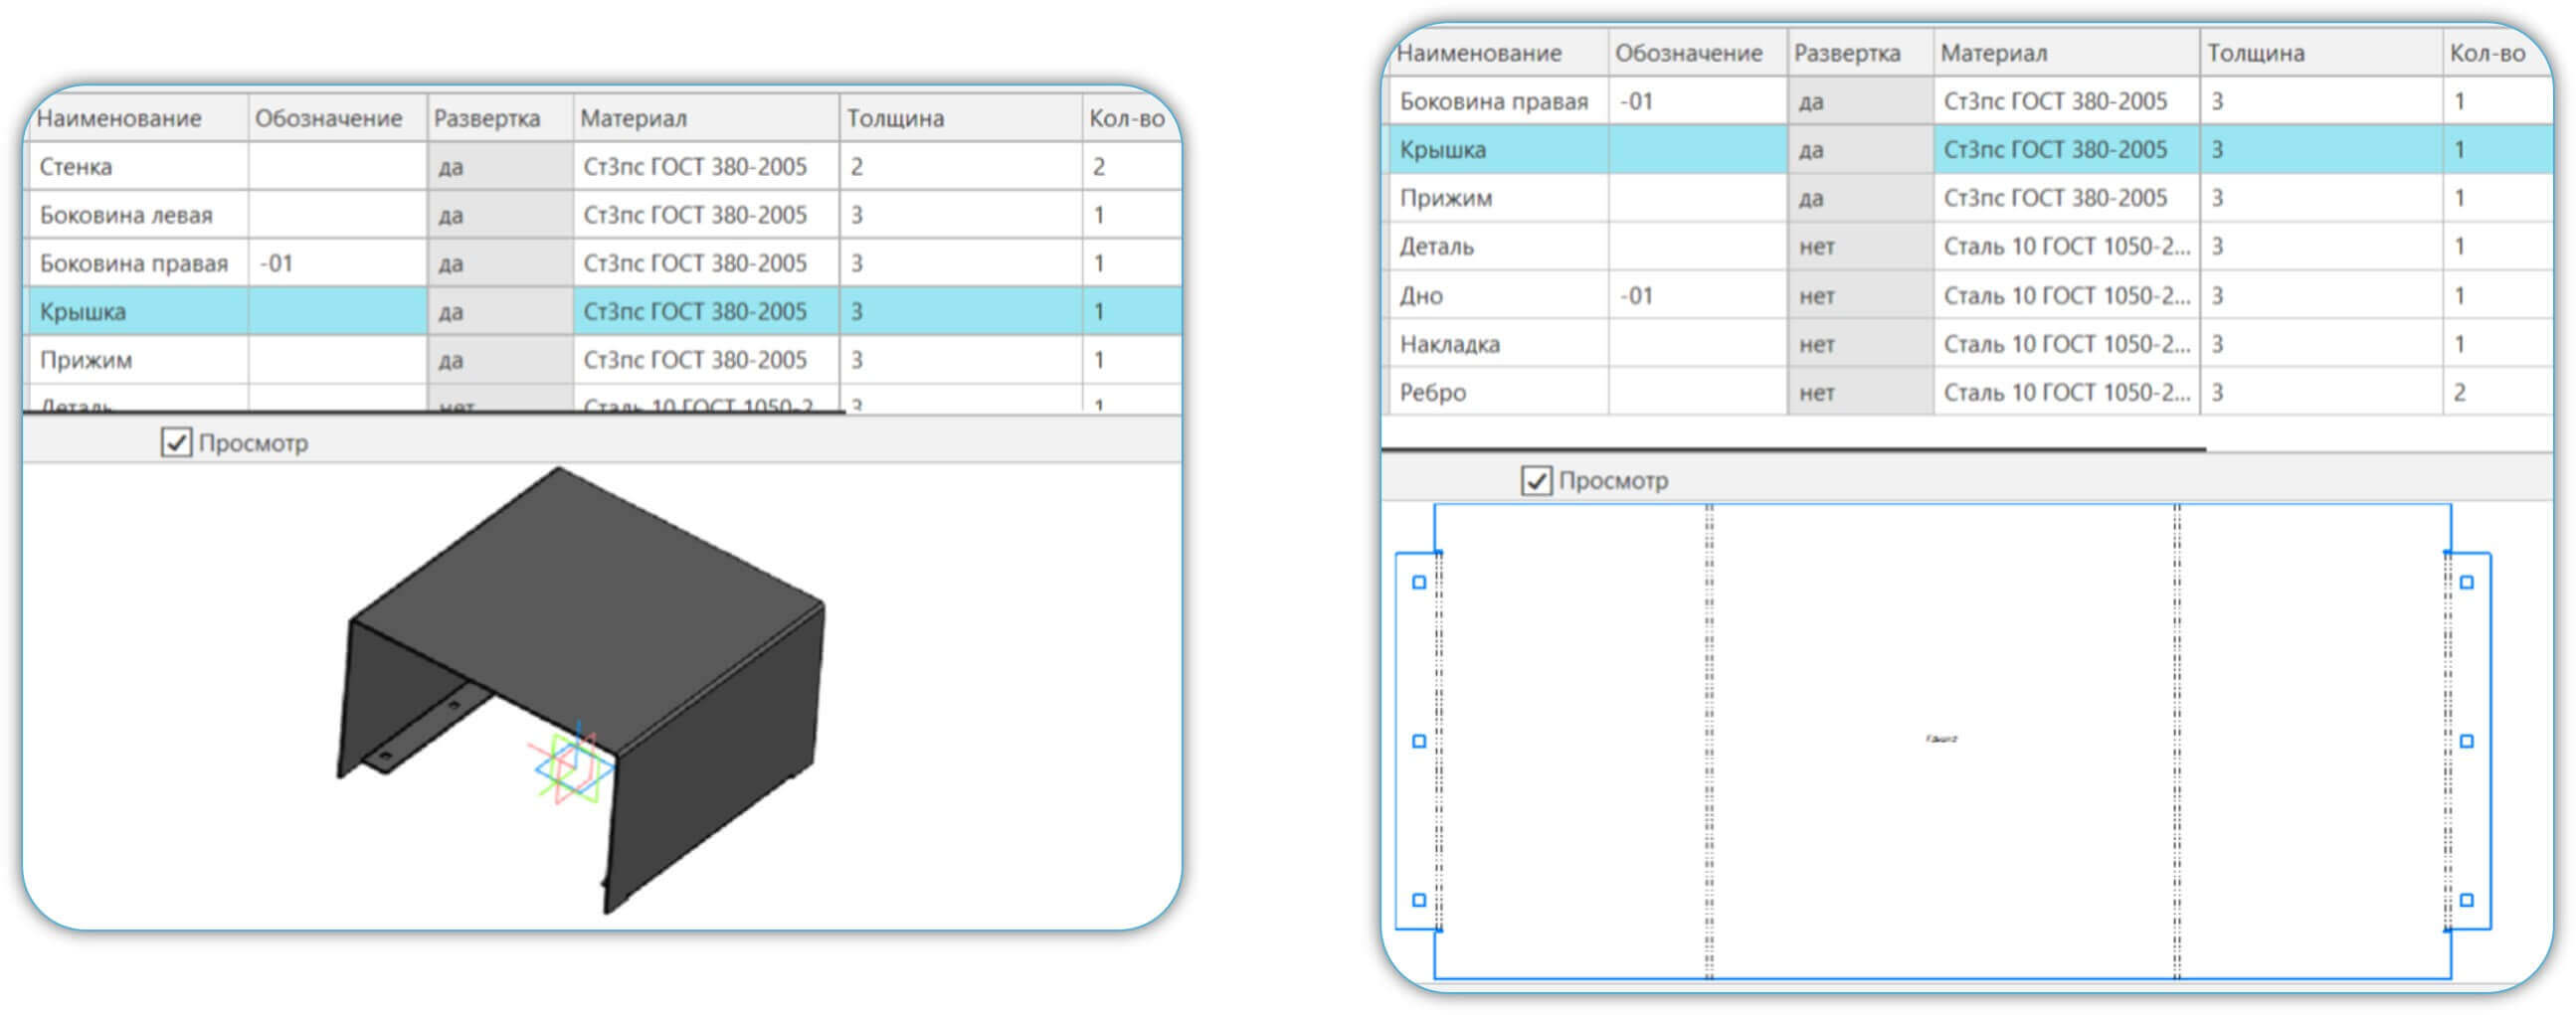The image size is (2576, 1015).
Task: Open the Материал cell in the Накладка row
Action: point(2065,344)
